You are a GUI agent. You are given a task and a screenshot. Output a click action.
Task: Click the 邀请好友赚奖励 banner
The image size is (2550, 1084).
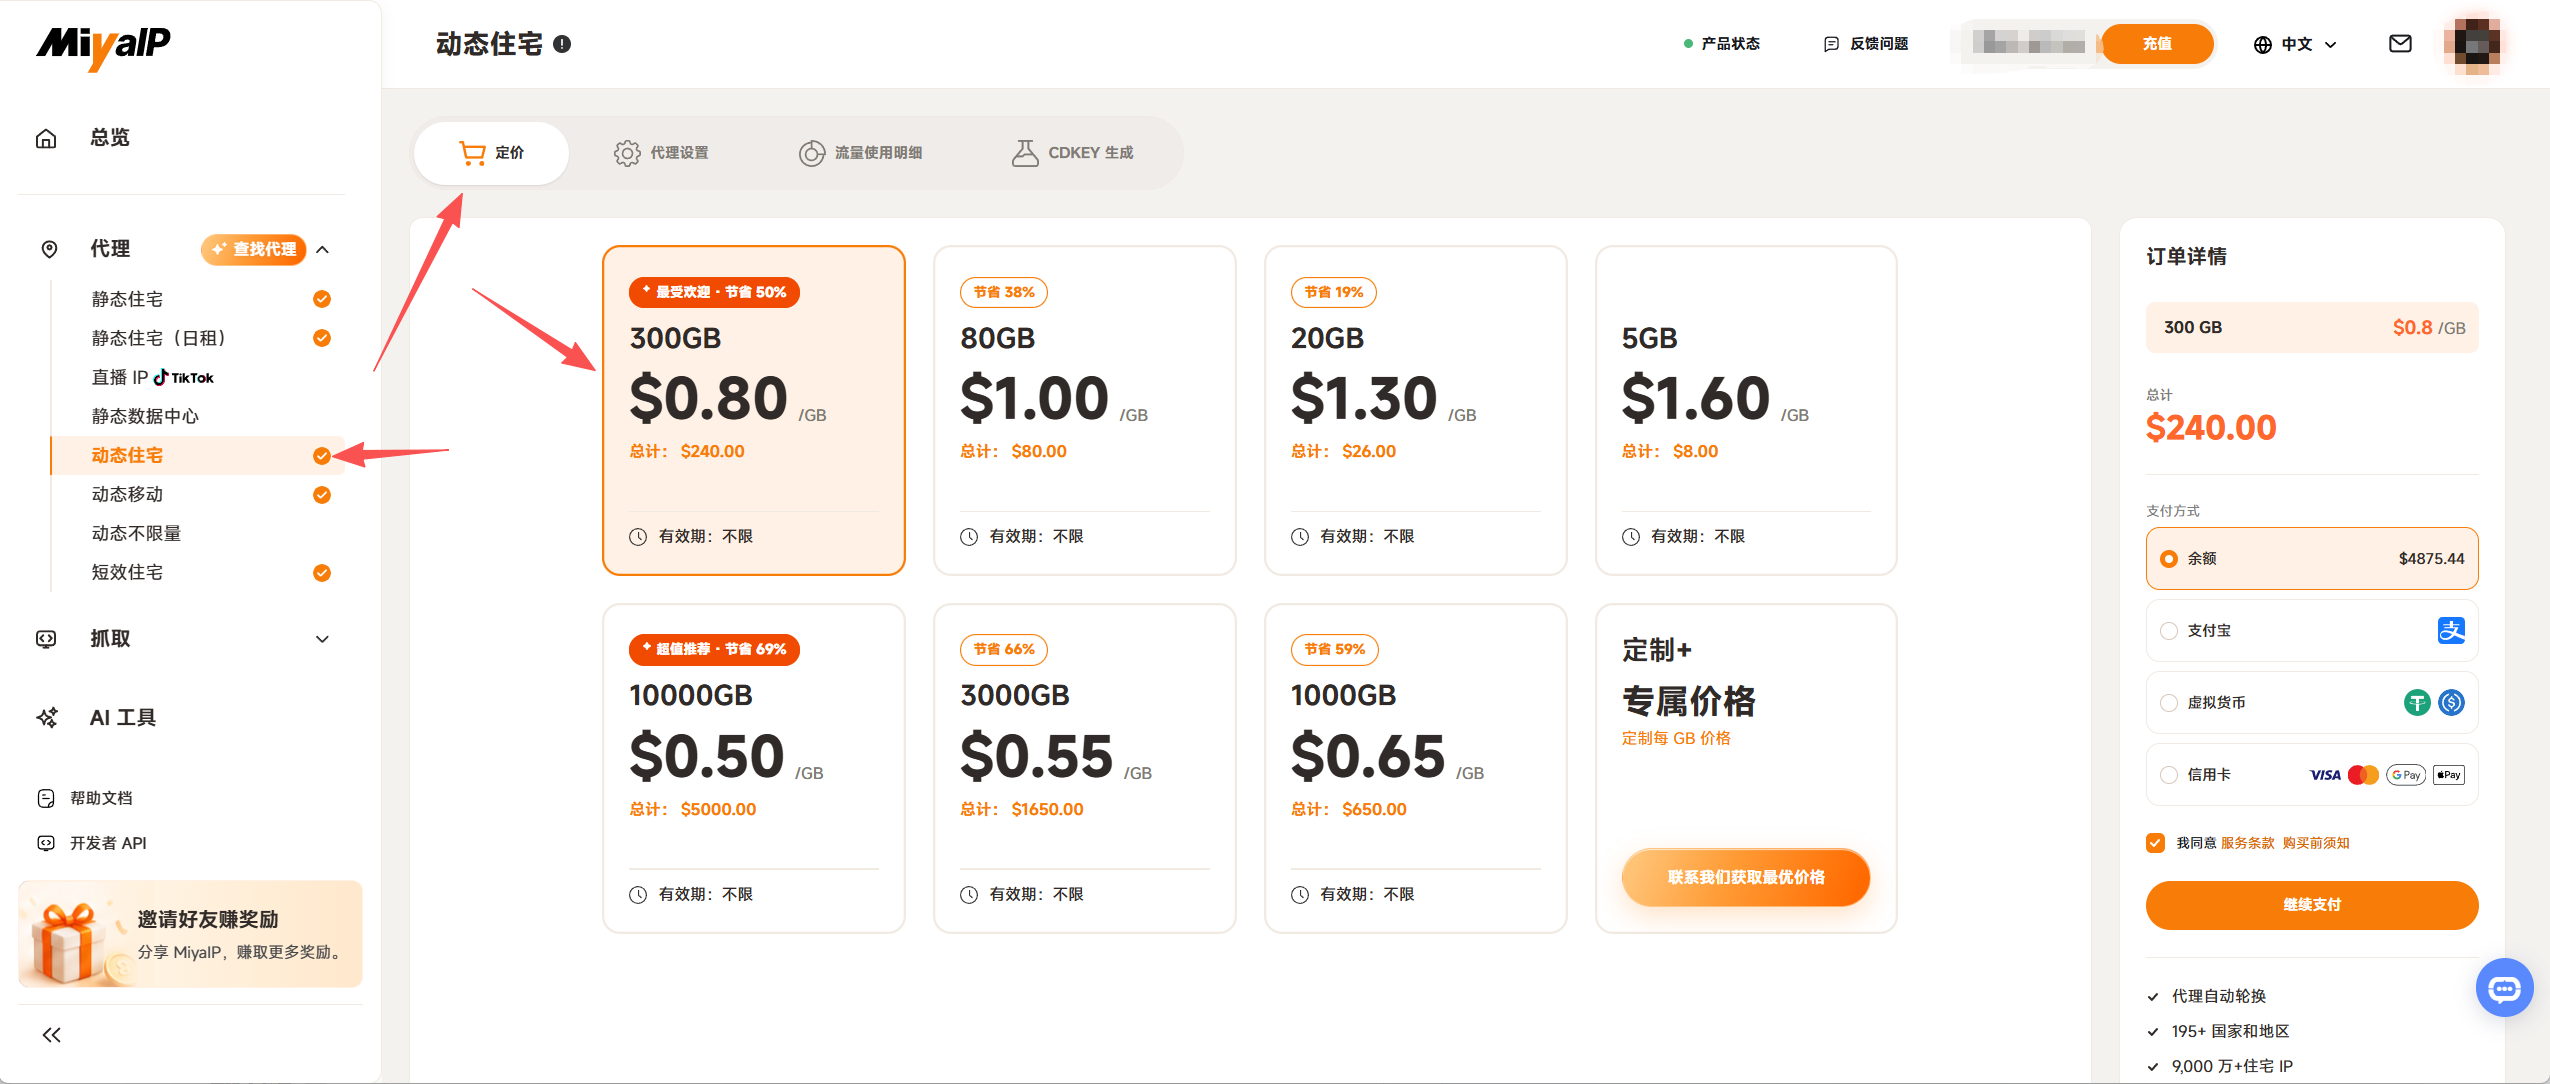[x=190, y=934]
